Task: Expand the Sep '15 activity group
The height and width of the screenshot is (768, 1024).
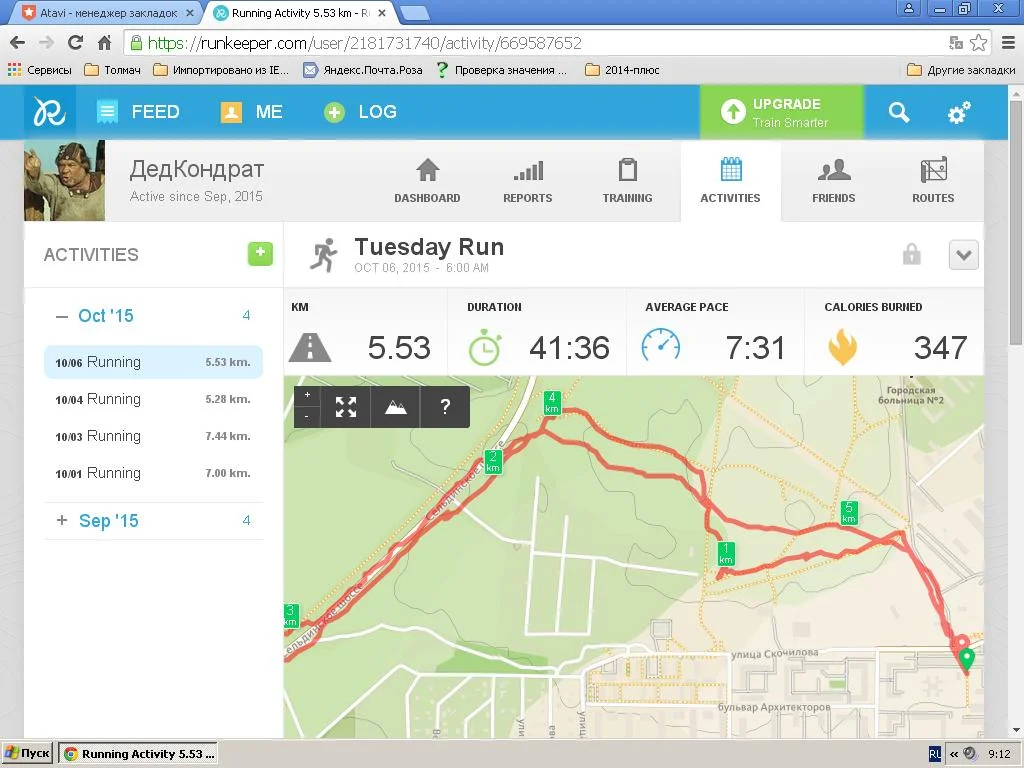Action: pos(62,520)
